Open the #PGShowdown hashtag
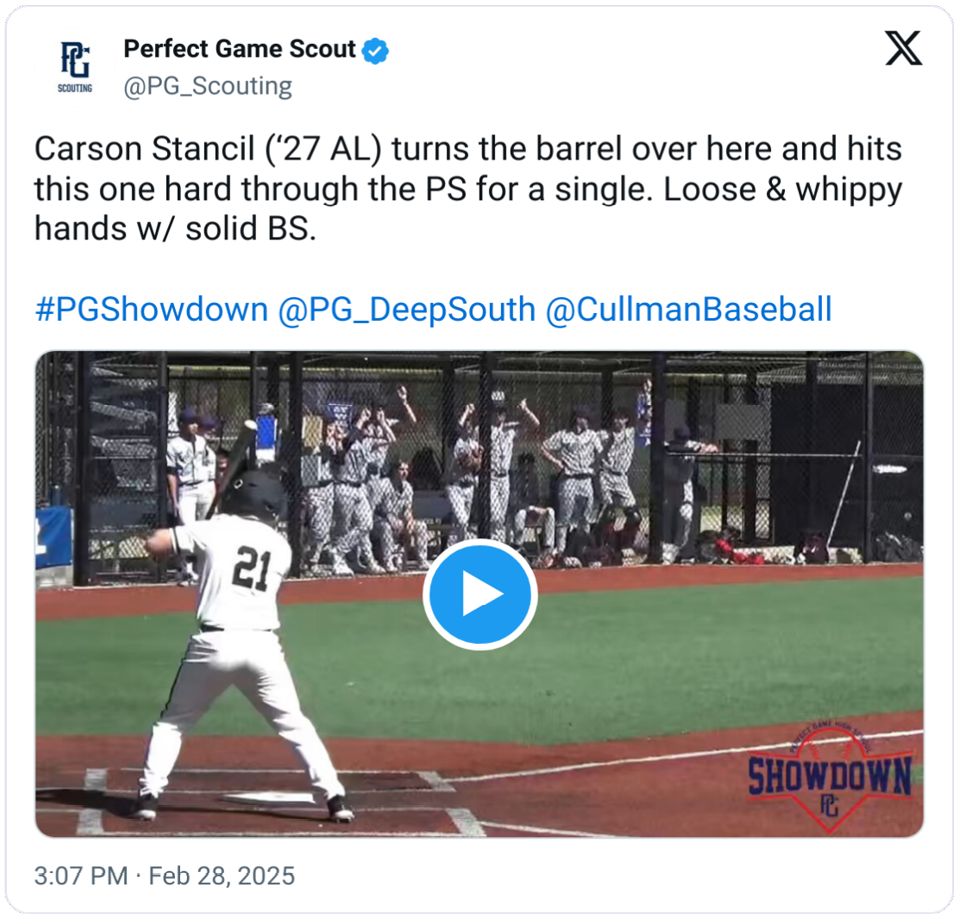This screenshot has width=959, height=919. [152, 309]
